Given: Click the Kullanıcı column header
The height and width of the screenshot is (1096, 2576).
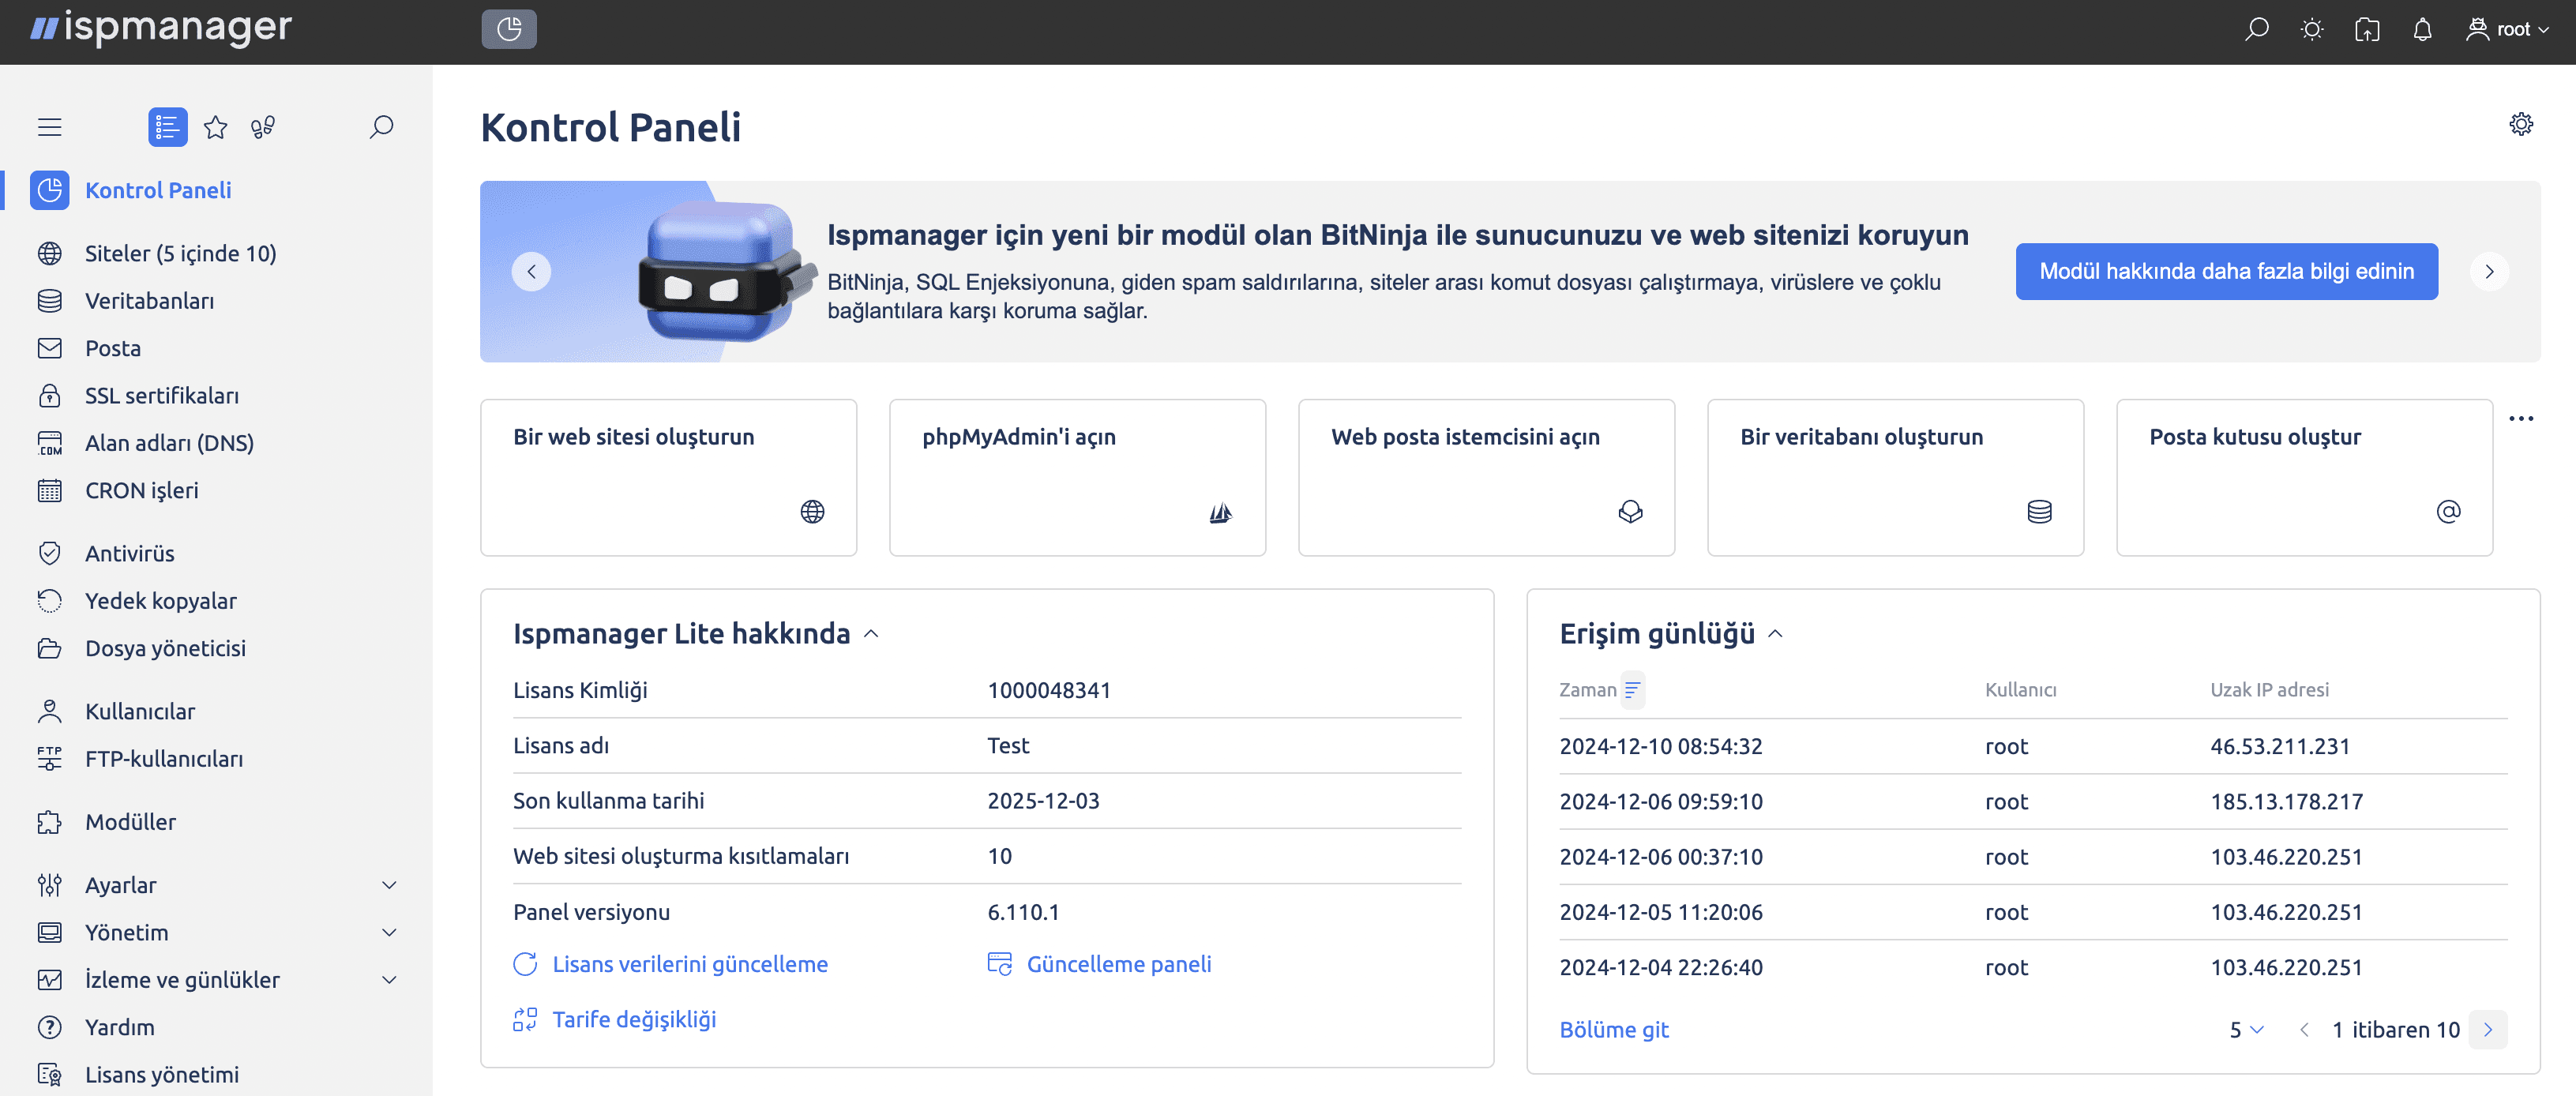Looking at the screenshot, I should [x=2020, y=690].
